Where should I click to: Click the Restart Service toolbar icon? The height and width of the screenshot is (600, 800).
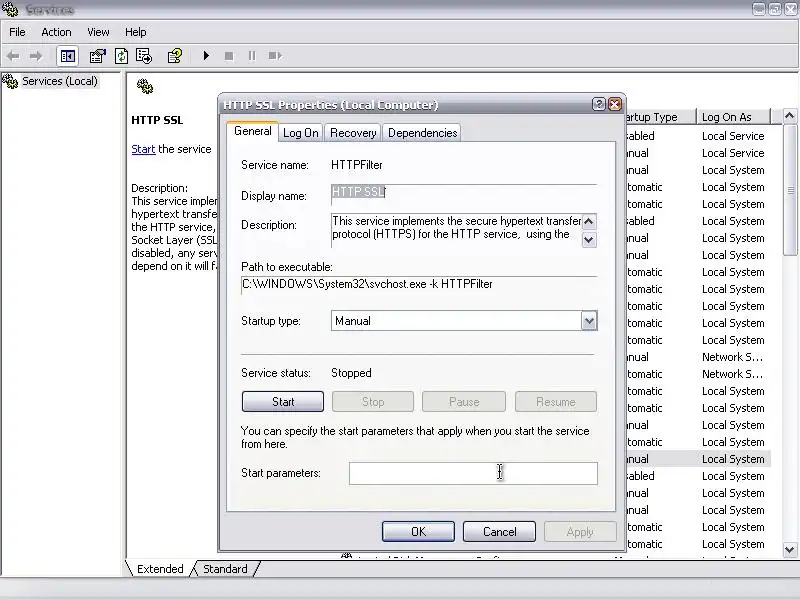coord(275,56)
